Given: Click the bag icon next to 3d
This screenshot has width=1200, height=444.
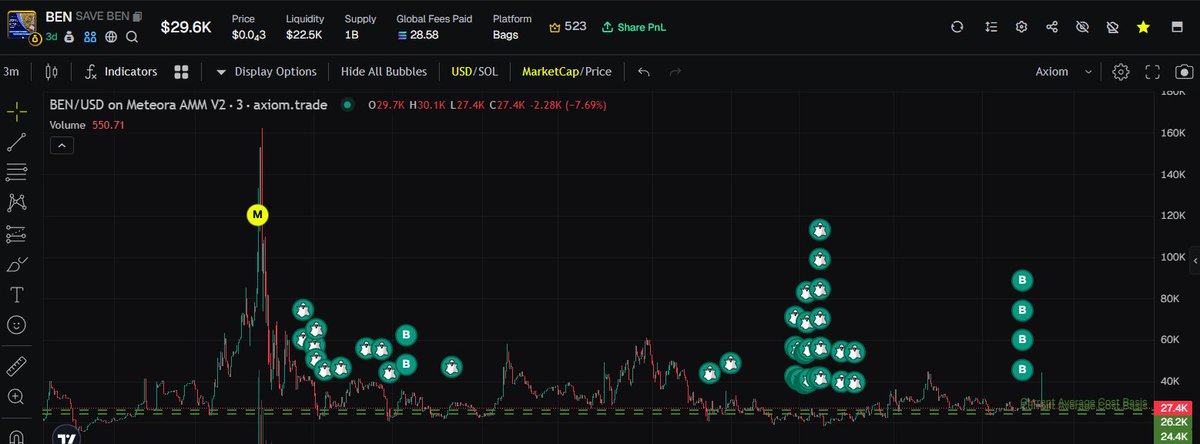Looking at the screenshot, I should pos(69,37).
